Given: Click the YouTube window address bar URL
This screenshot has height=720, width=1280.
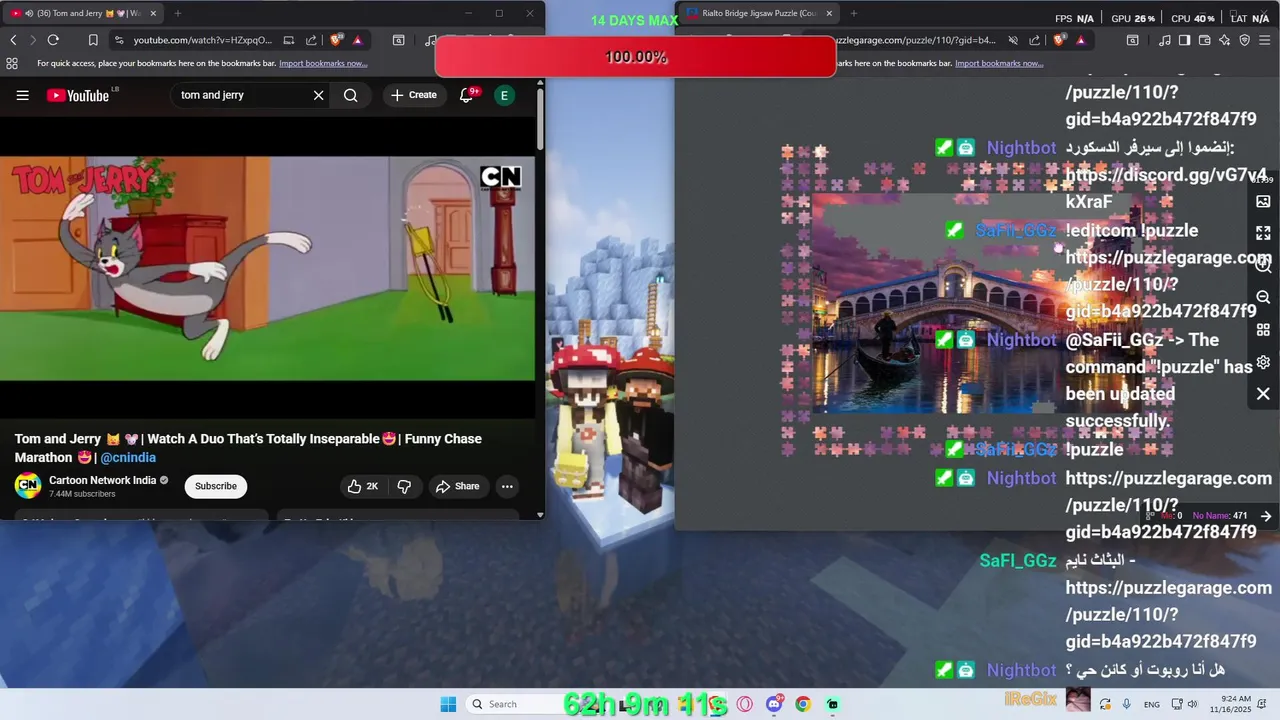Looking at the screenshot, I should click(x=203, y=40).
